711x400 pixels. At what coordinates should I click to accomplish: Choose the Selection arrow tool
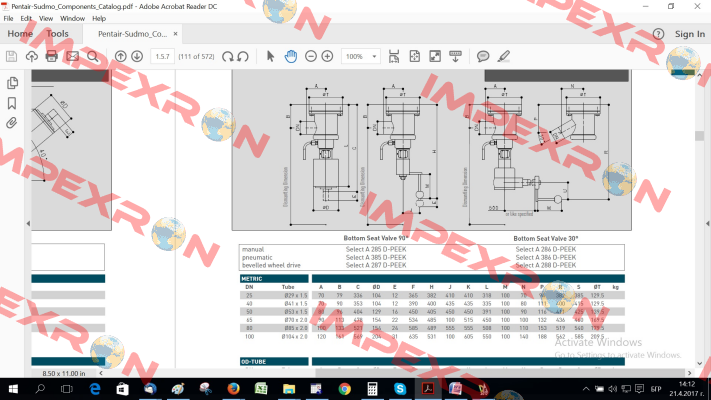[x=270, y=56]
